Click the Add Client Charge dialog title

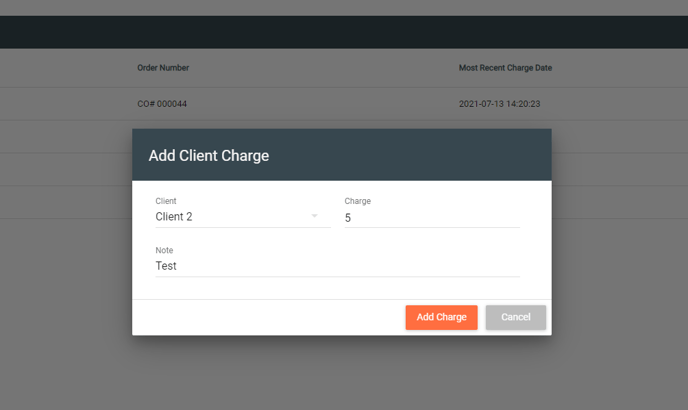(x=209, y=155)
